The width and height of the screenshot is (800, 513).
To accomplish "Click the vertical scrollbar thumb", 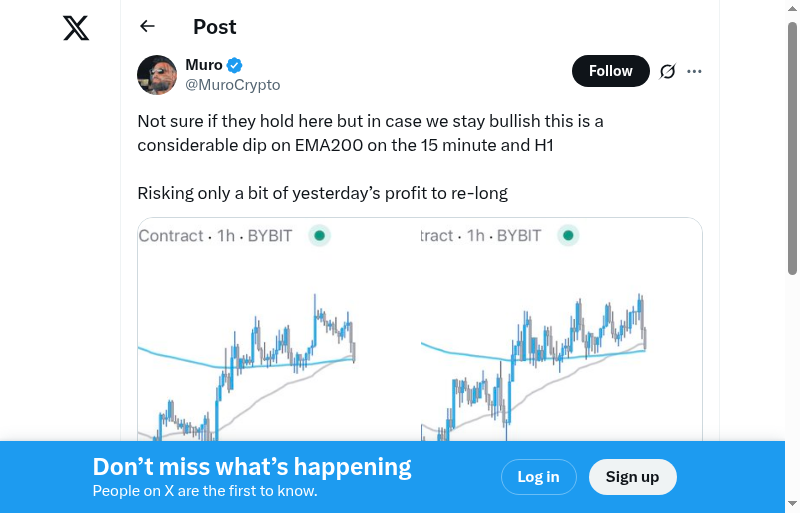I will 792,145.
